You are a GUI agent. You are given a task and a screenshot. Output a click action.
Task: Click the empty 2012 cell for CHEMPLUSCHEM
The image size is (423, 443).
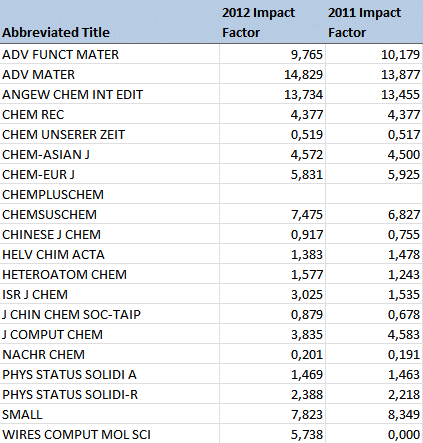272,194
